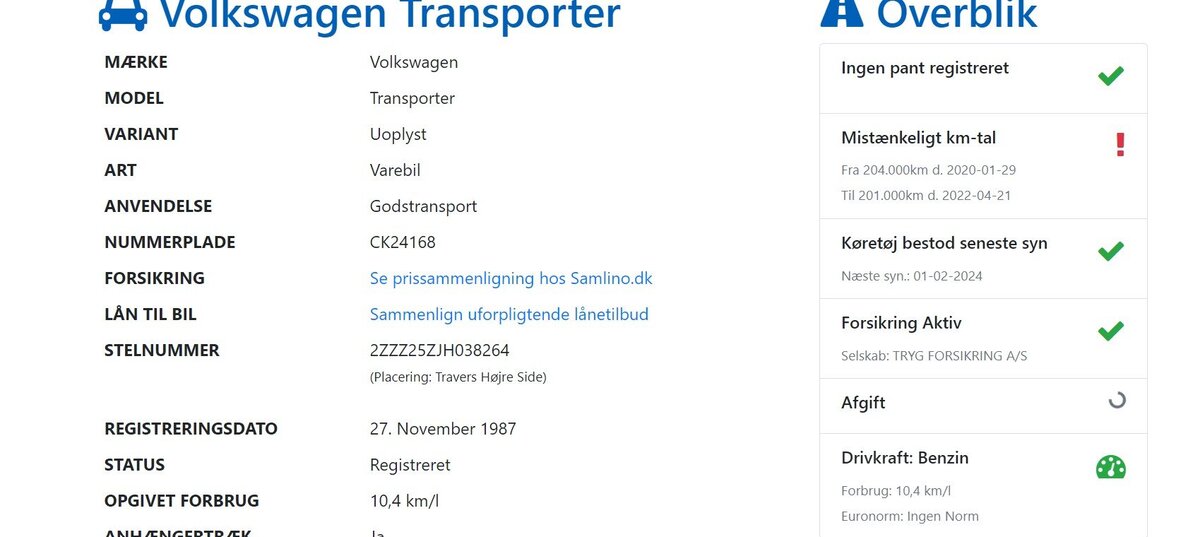Viewport: 1200px width, 537px height.
Task: Click checkmark beside Køretøj bestod seneste syn
Action: [1110, 251]
